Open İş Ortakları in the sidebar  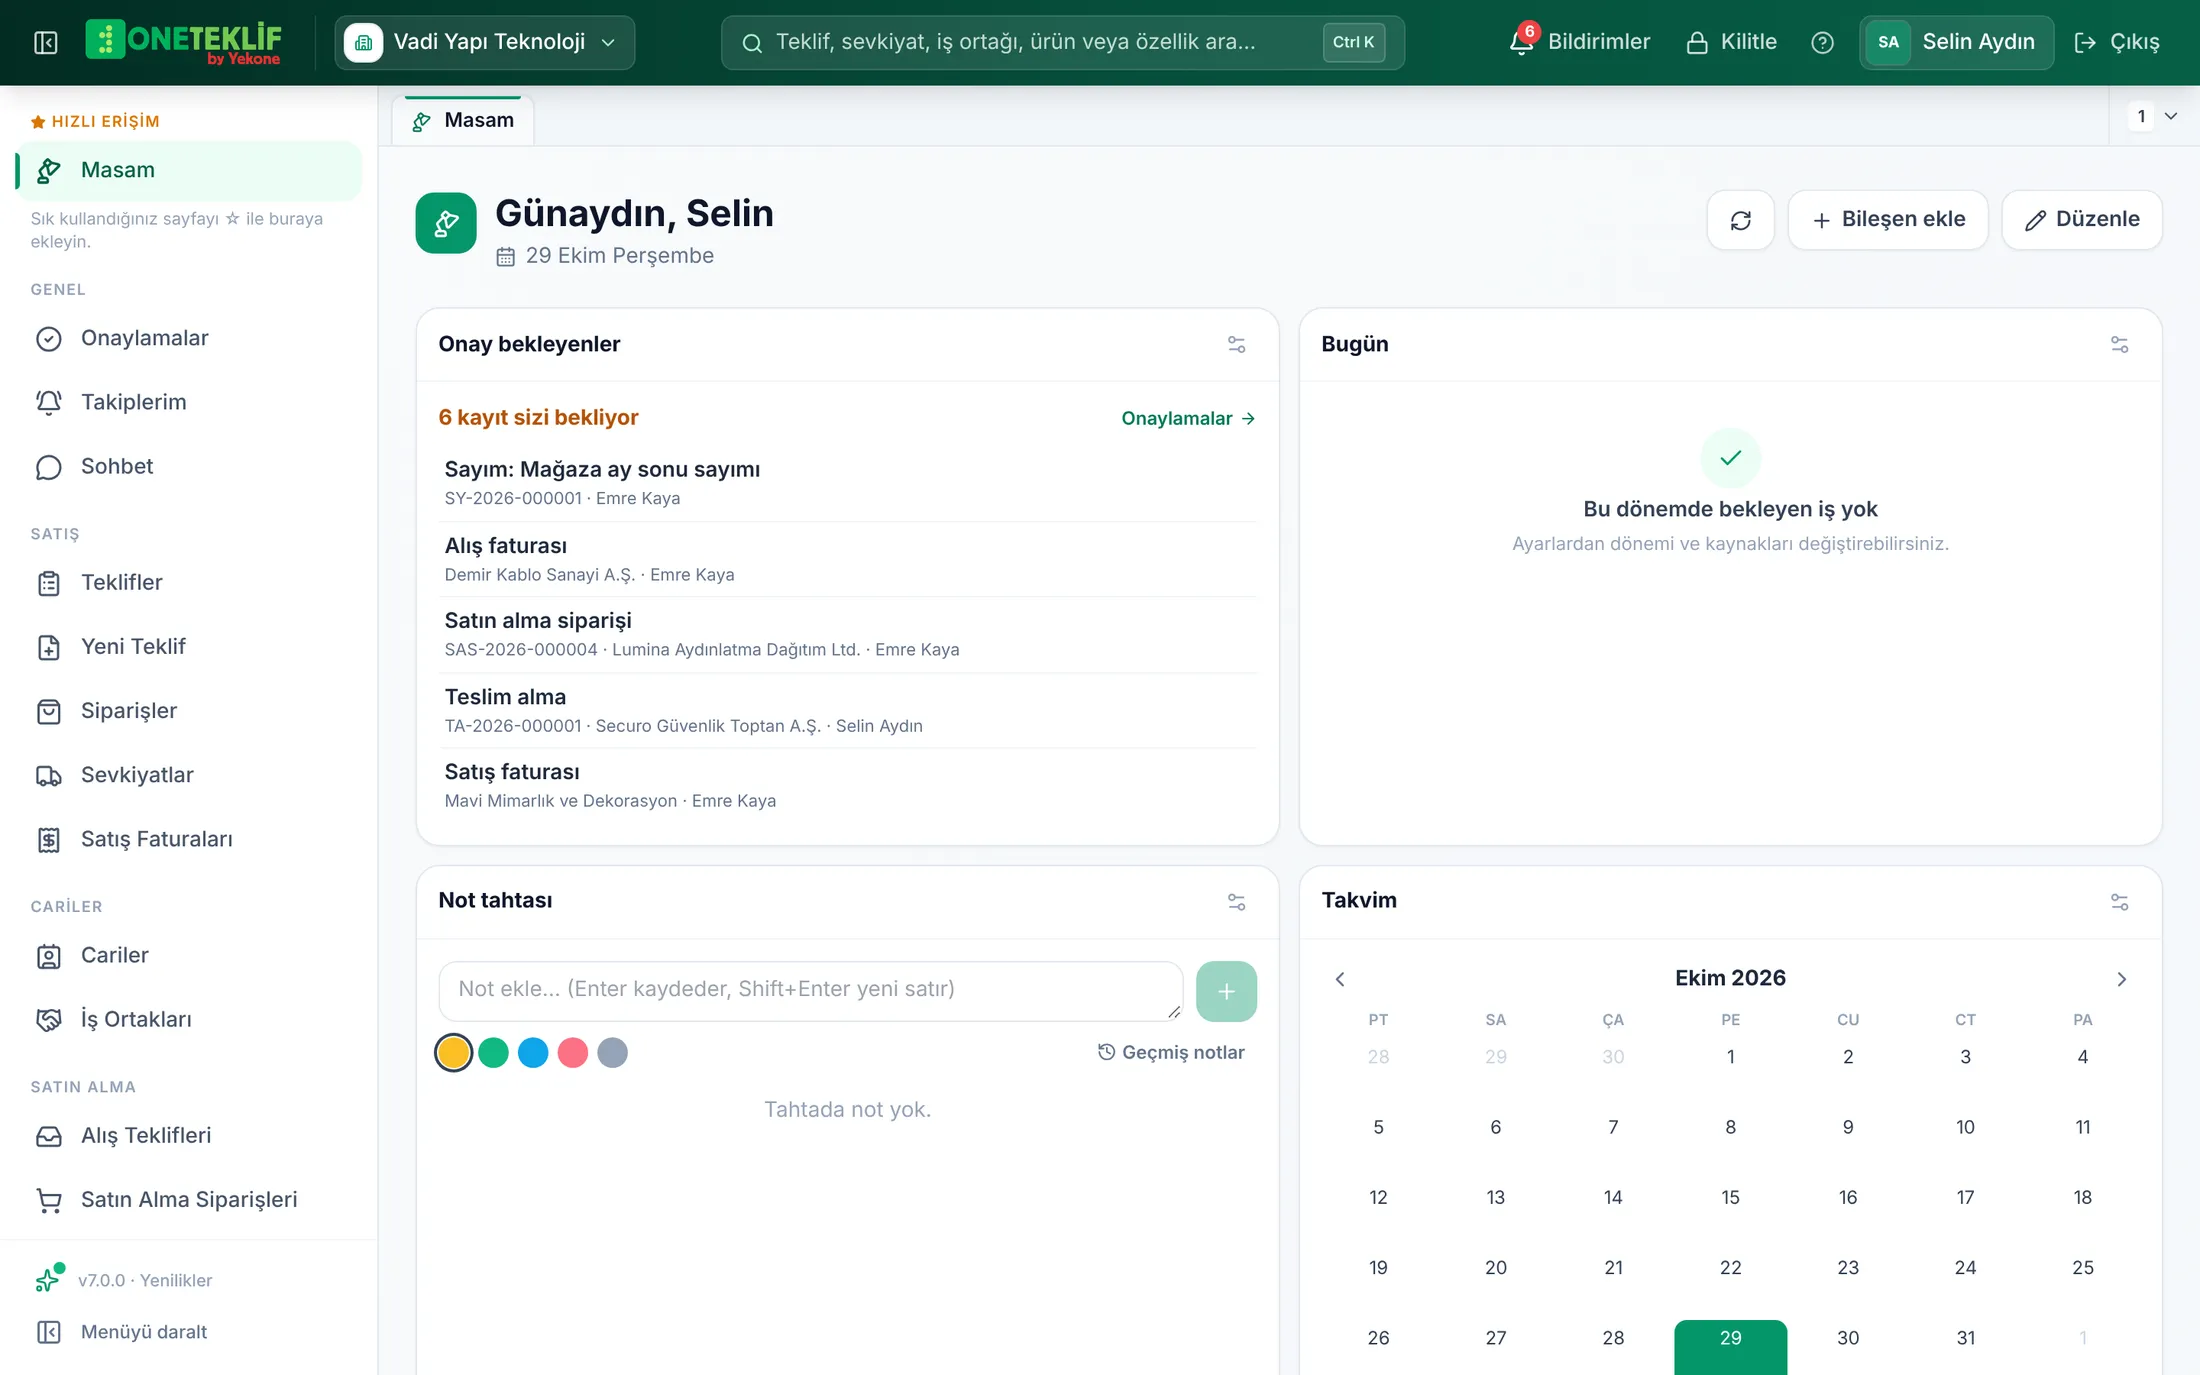coord(188,1019)
